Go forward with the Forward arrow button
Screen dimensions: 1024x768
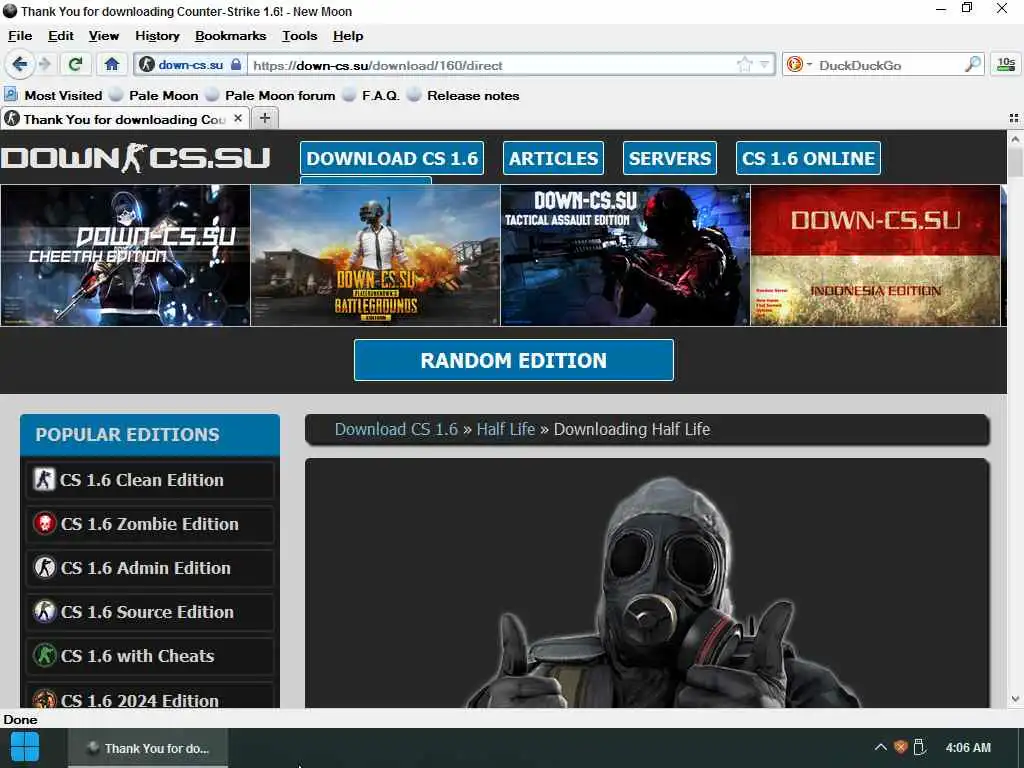pos(44,65)
